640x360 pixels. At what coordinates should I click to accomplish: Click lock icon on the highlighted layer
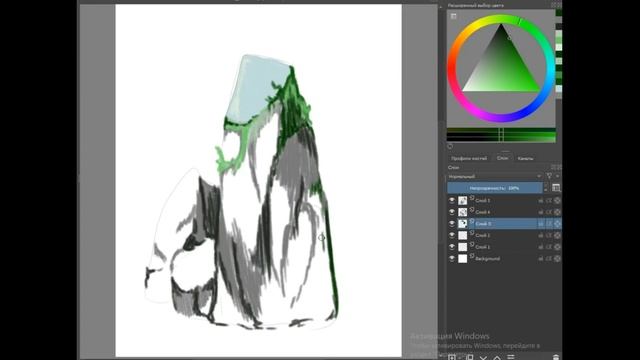click(x=541, y=224)
